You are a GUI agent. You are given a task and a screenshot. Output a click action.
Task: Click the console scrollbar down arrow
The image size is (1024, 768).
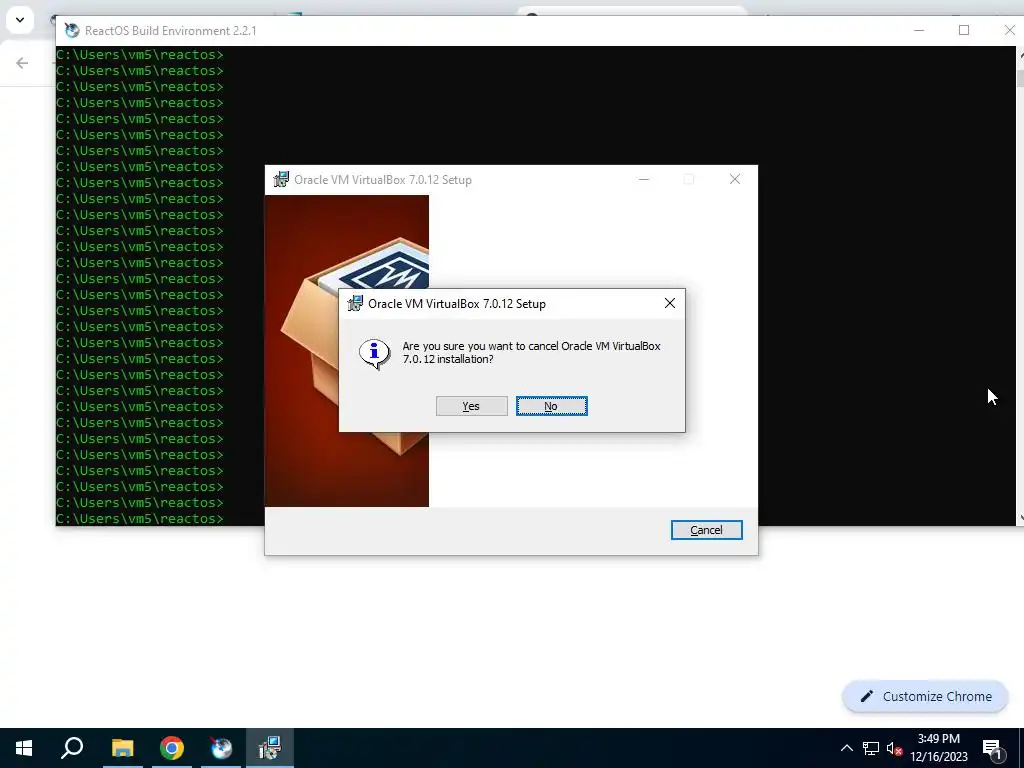1021,518
